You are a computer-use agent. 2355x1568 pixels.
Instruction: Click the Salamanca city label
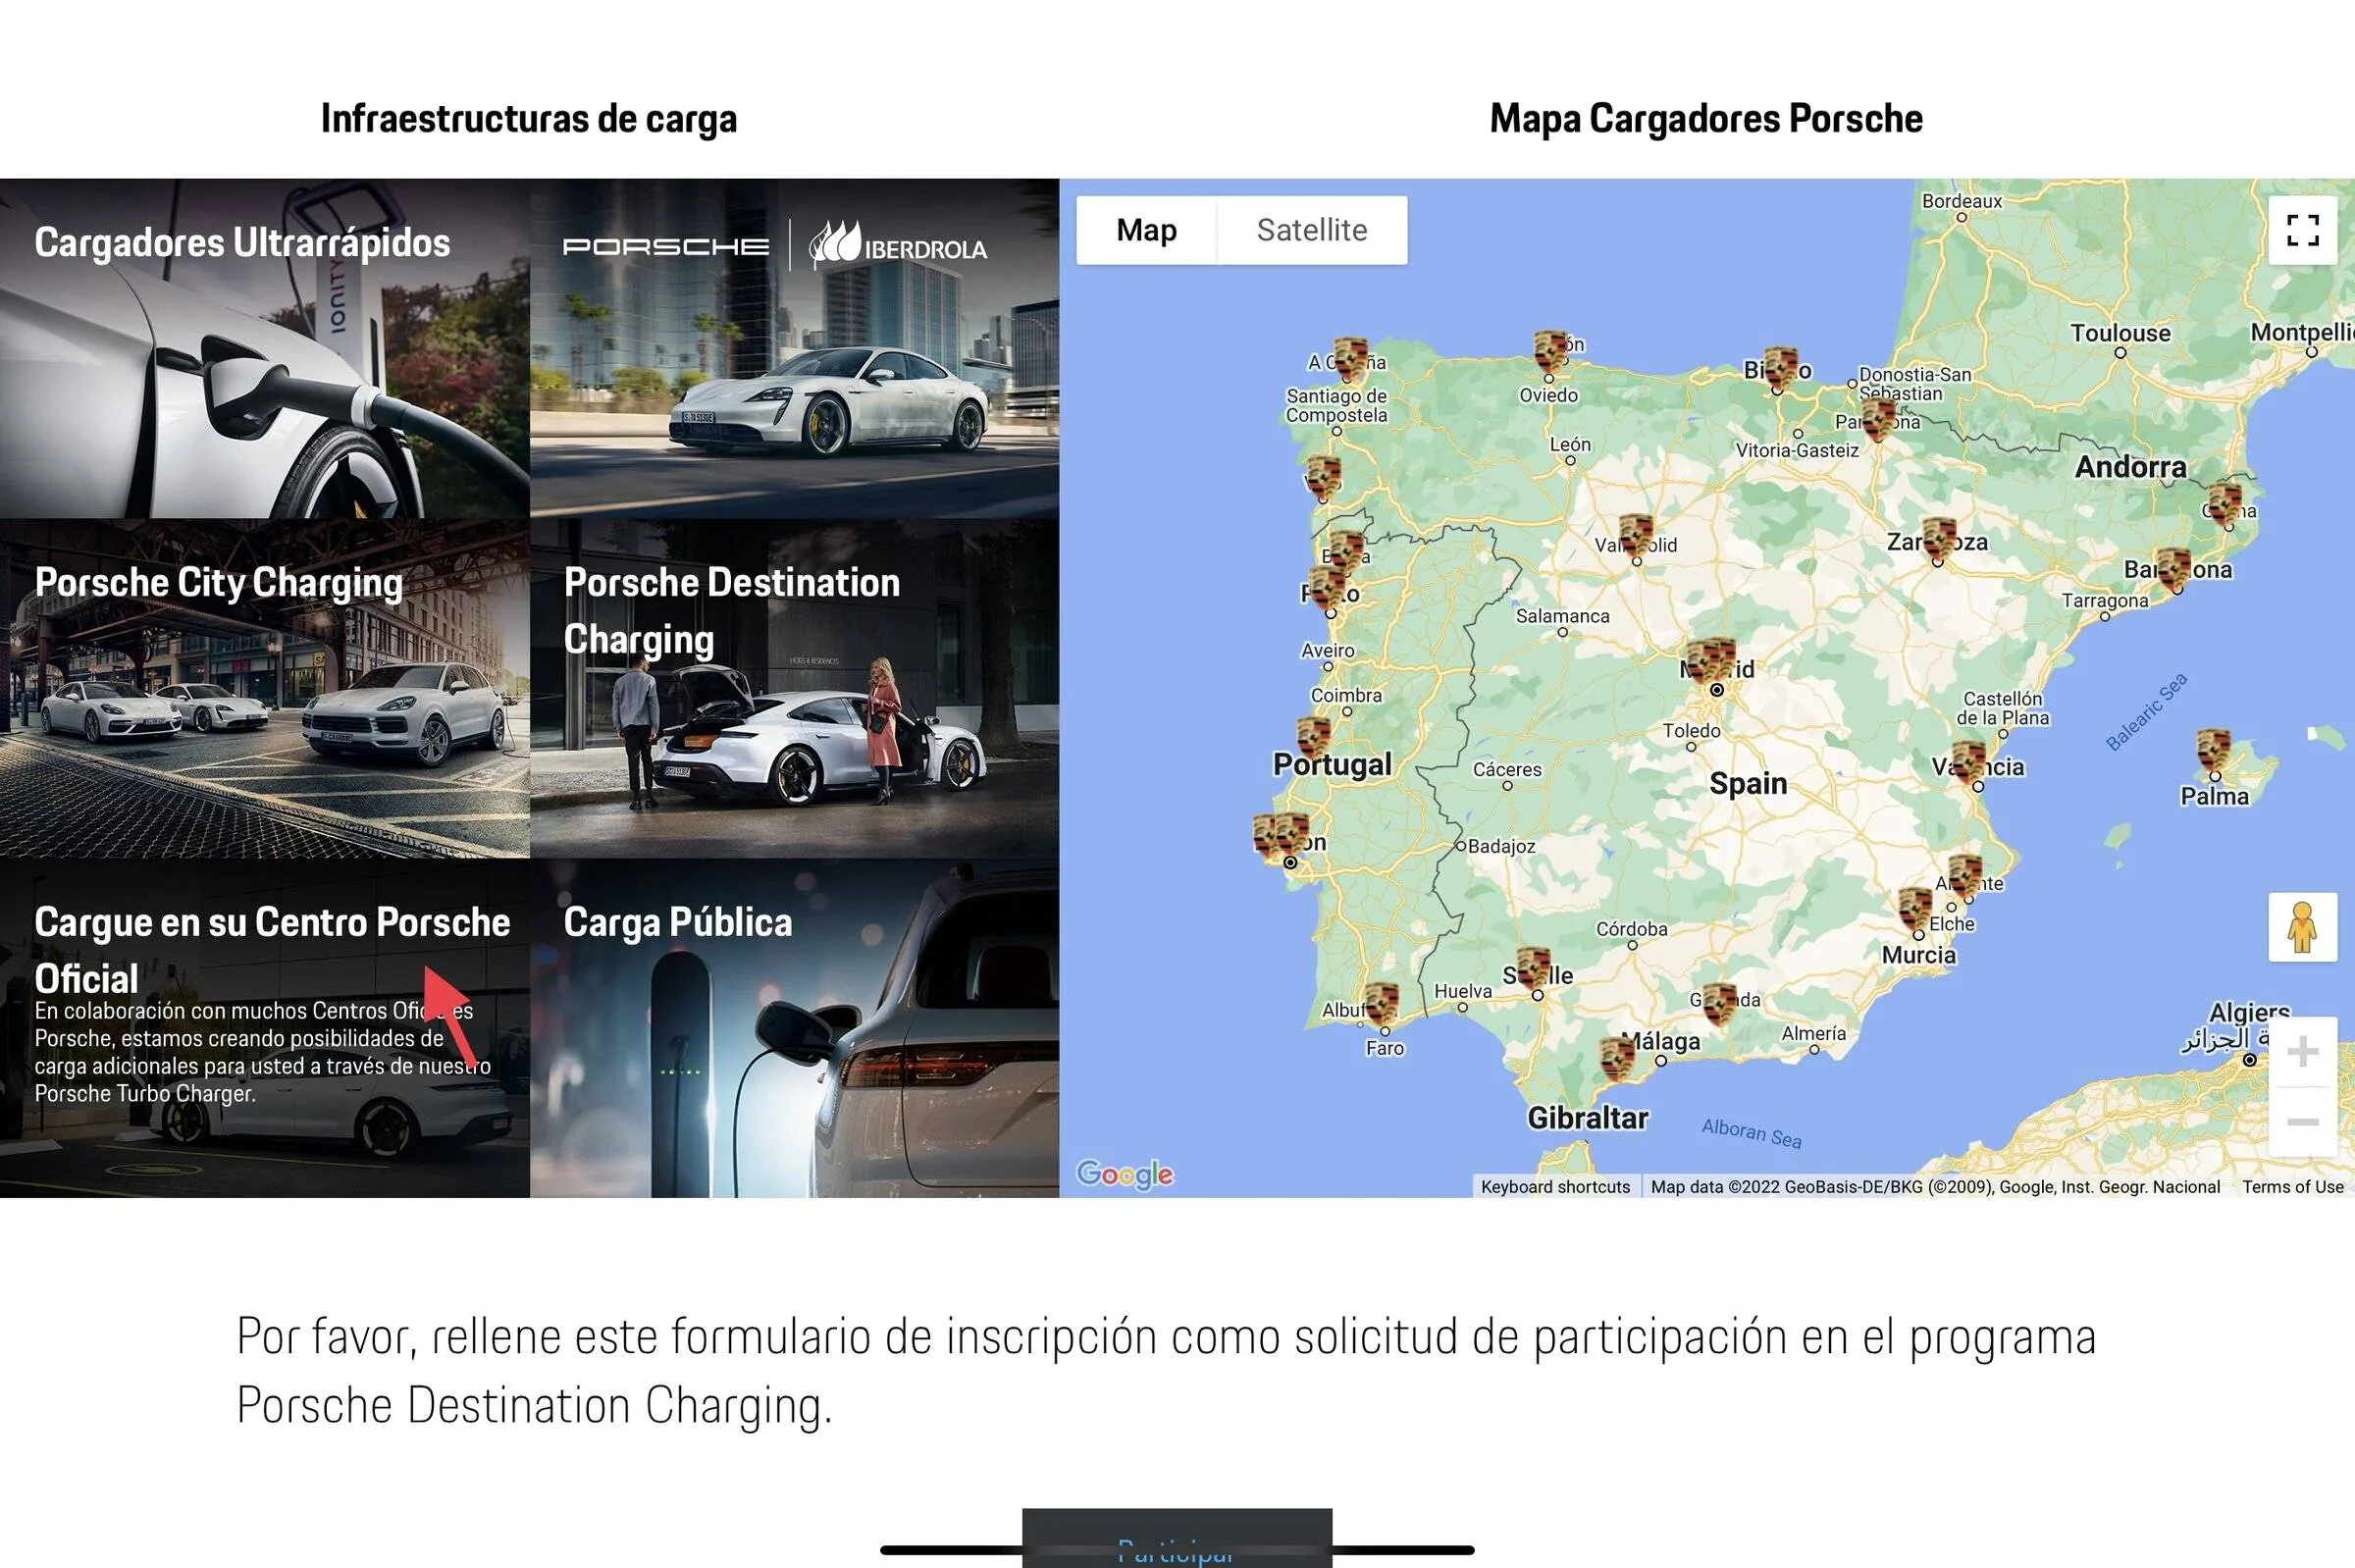pyautogui.click(x=1562, y=616)
